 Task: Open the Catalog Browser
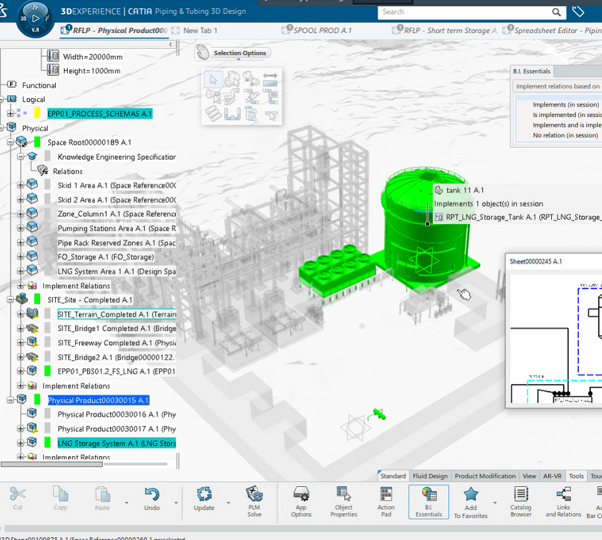point(520,499)
